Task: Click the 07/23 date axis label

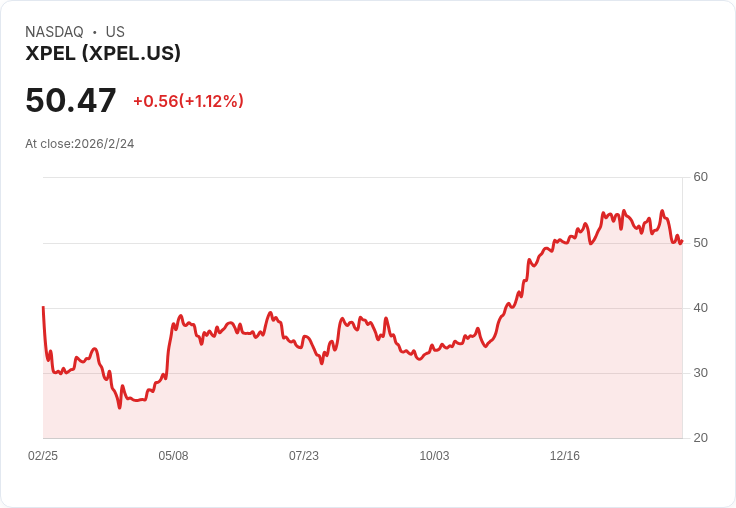Action: 304,455
